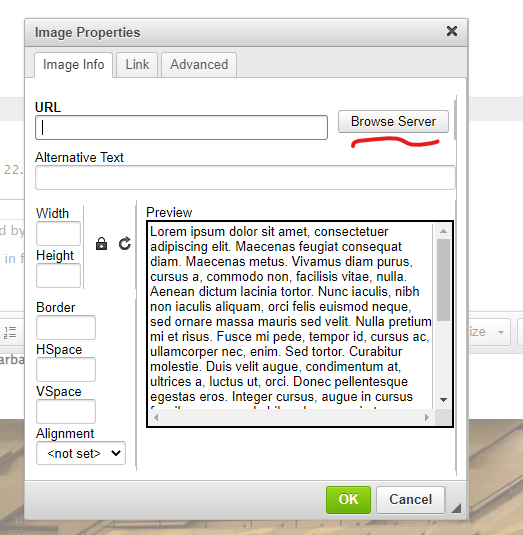Click the reset size circular arrow icon
The image size is (523, 535).
pos(125,244)
